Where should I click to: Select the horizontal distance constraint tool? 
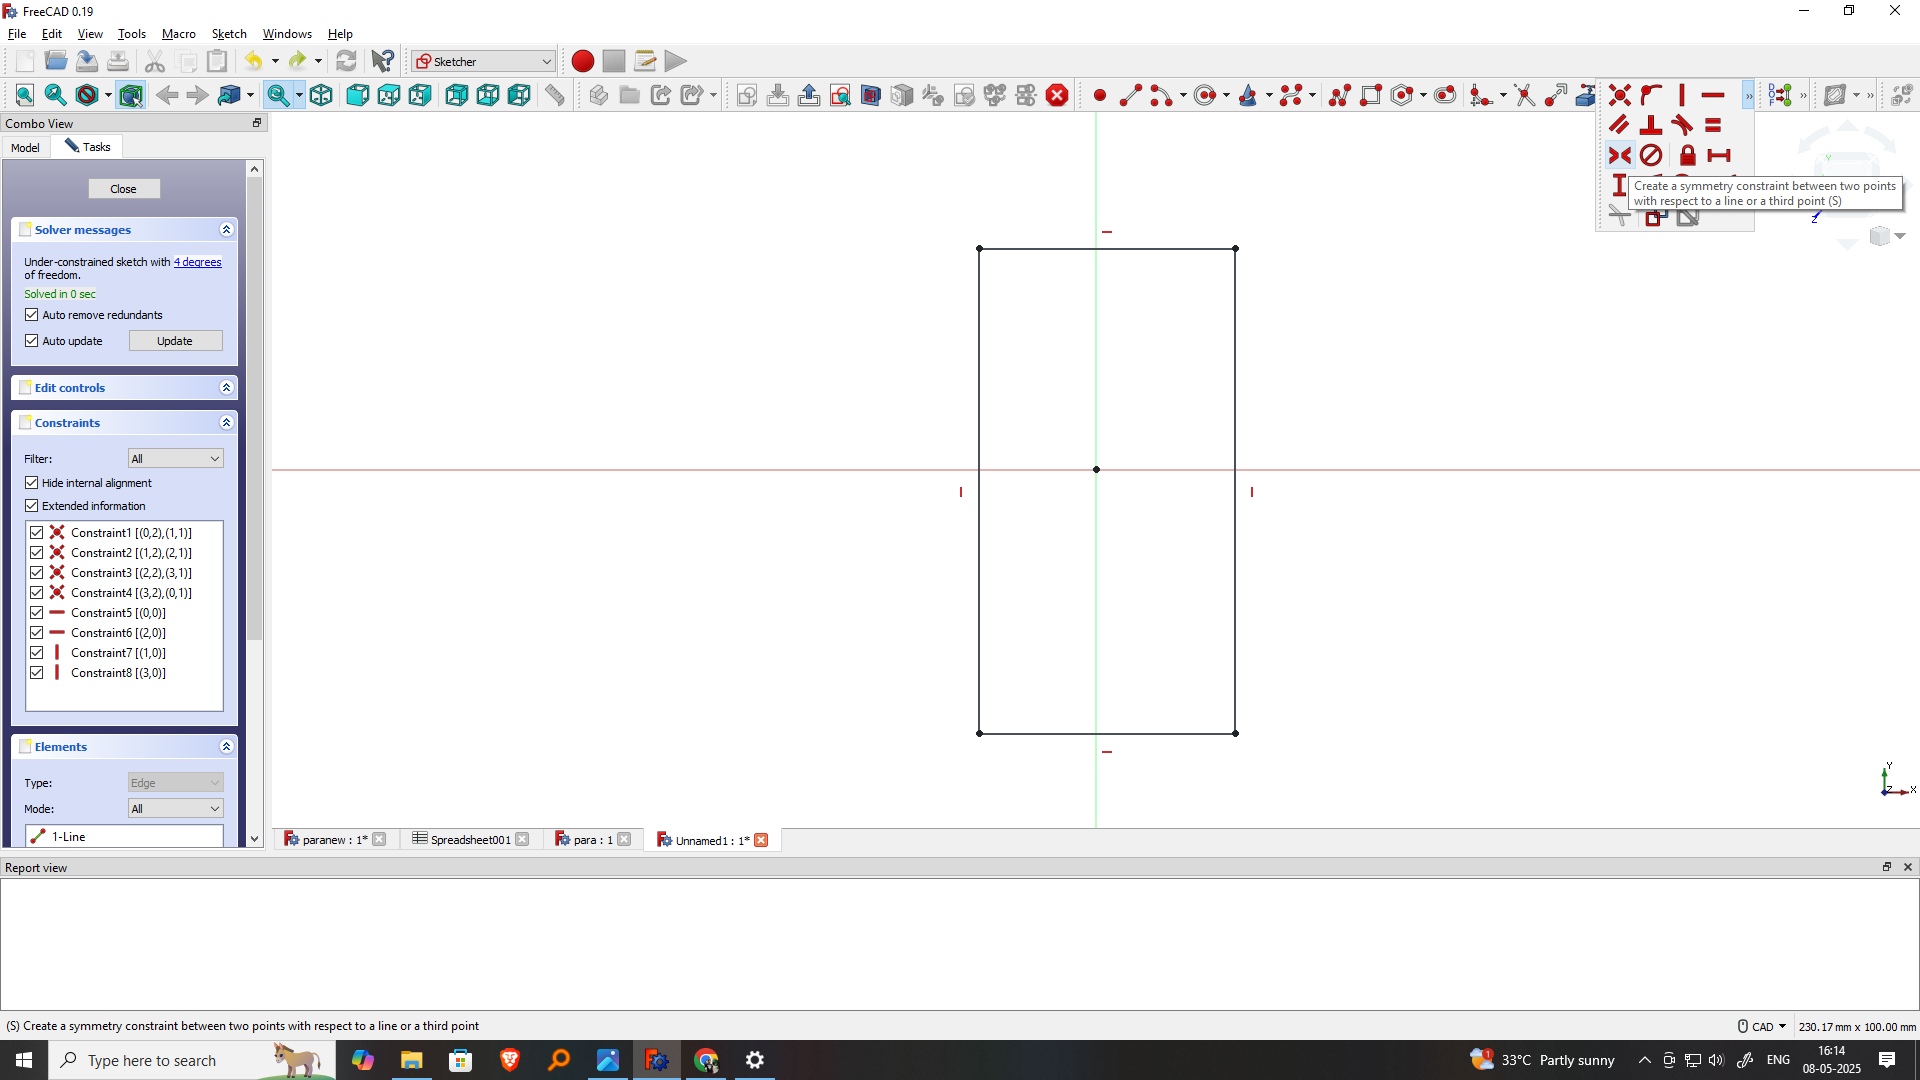click(1719, 155)
